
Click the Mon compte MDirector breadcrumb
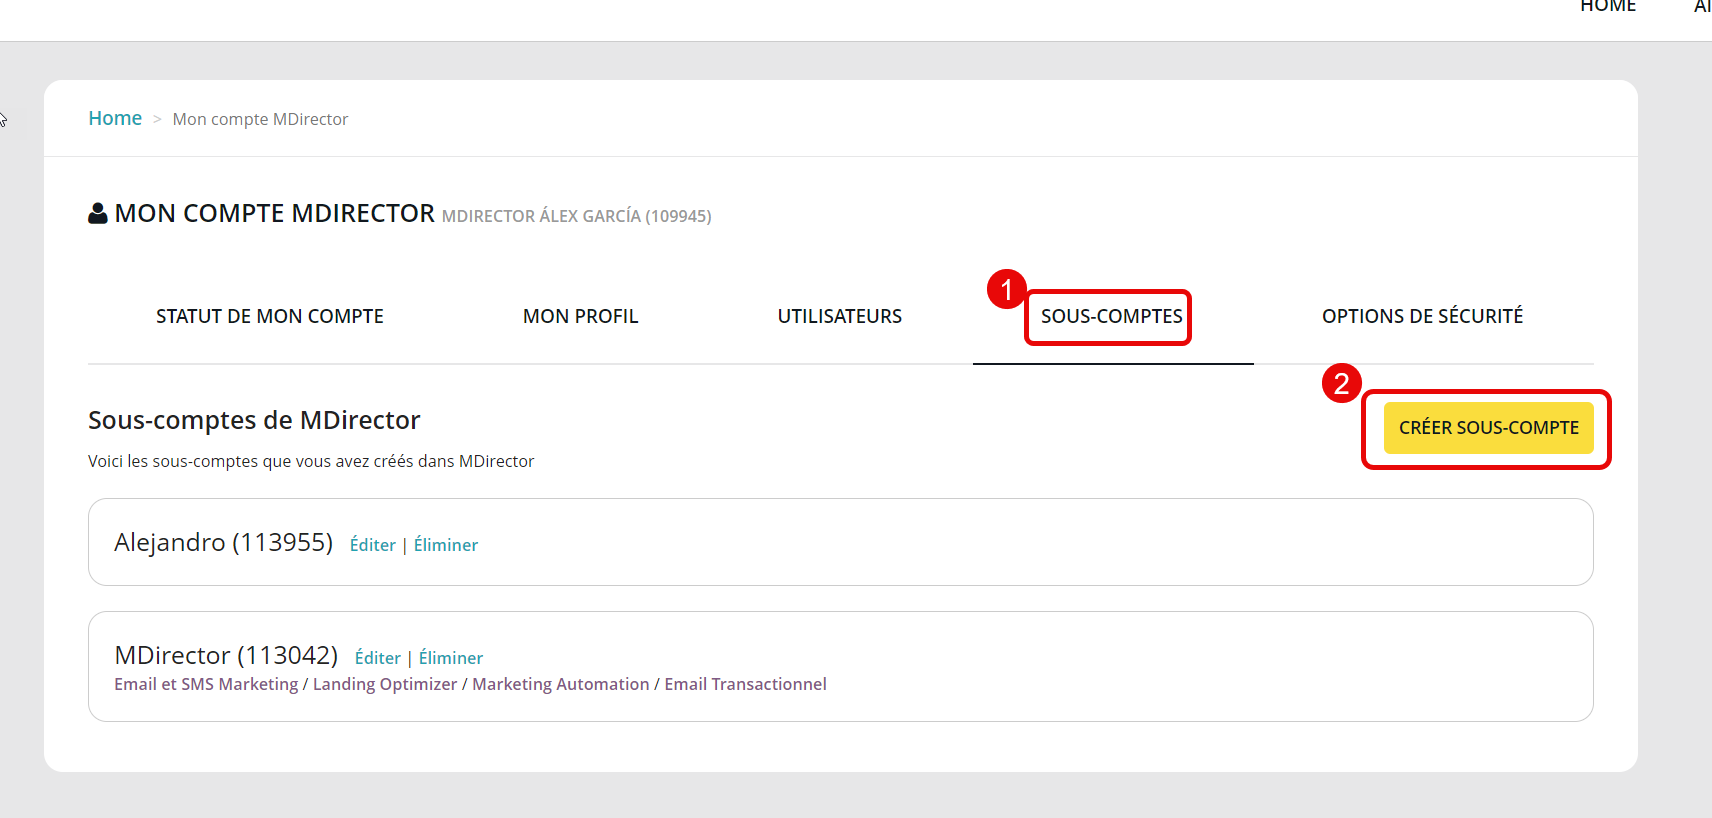[260, 120]
